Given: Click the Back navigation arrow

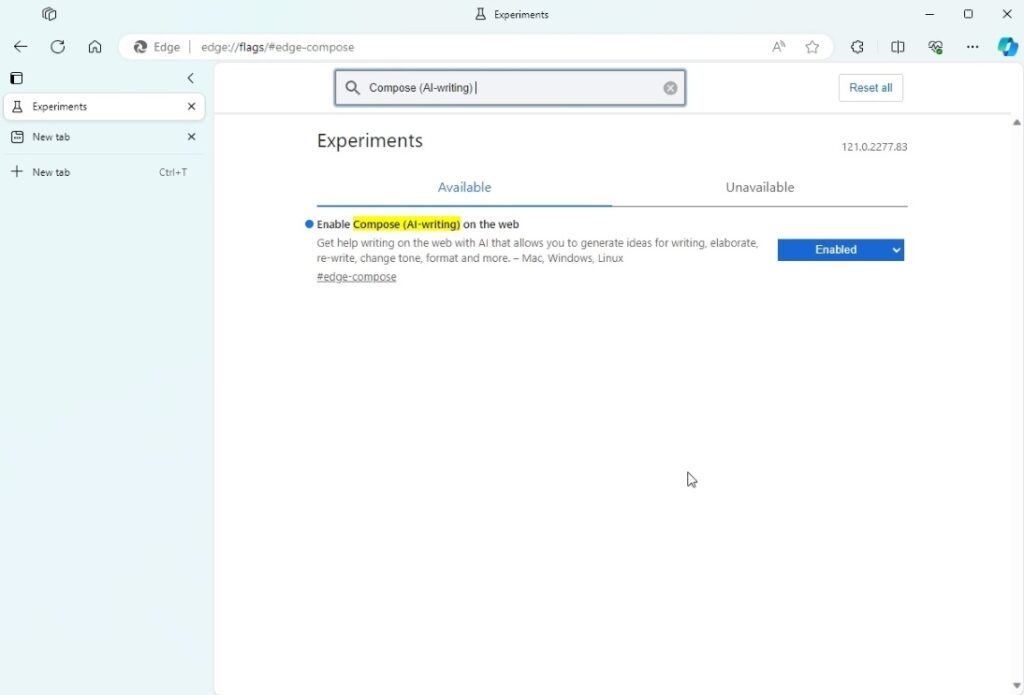Looking at the screenshot, I should click(20, 47).
